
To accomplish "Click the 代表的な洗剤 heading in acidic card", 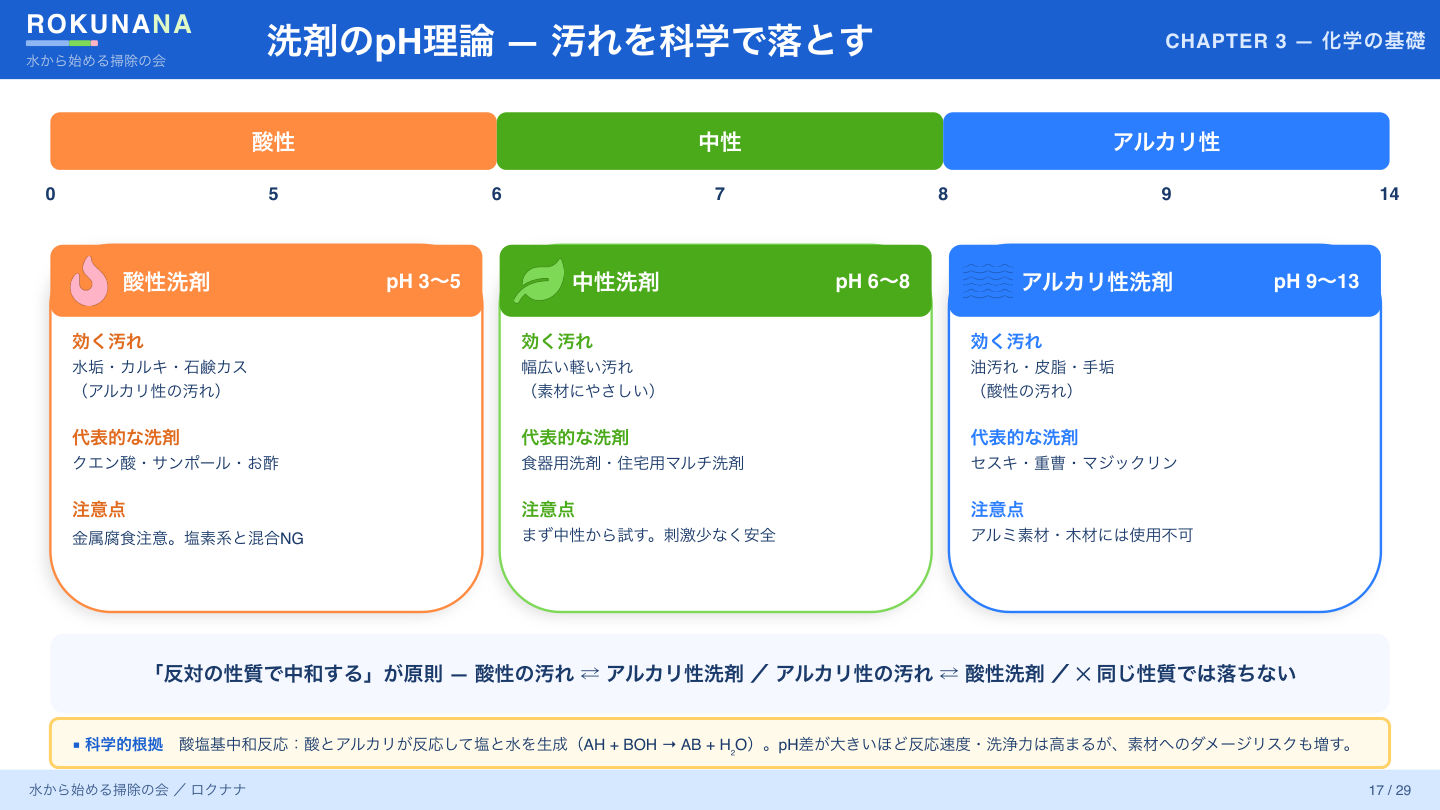I will coord(126,437).
